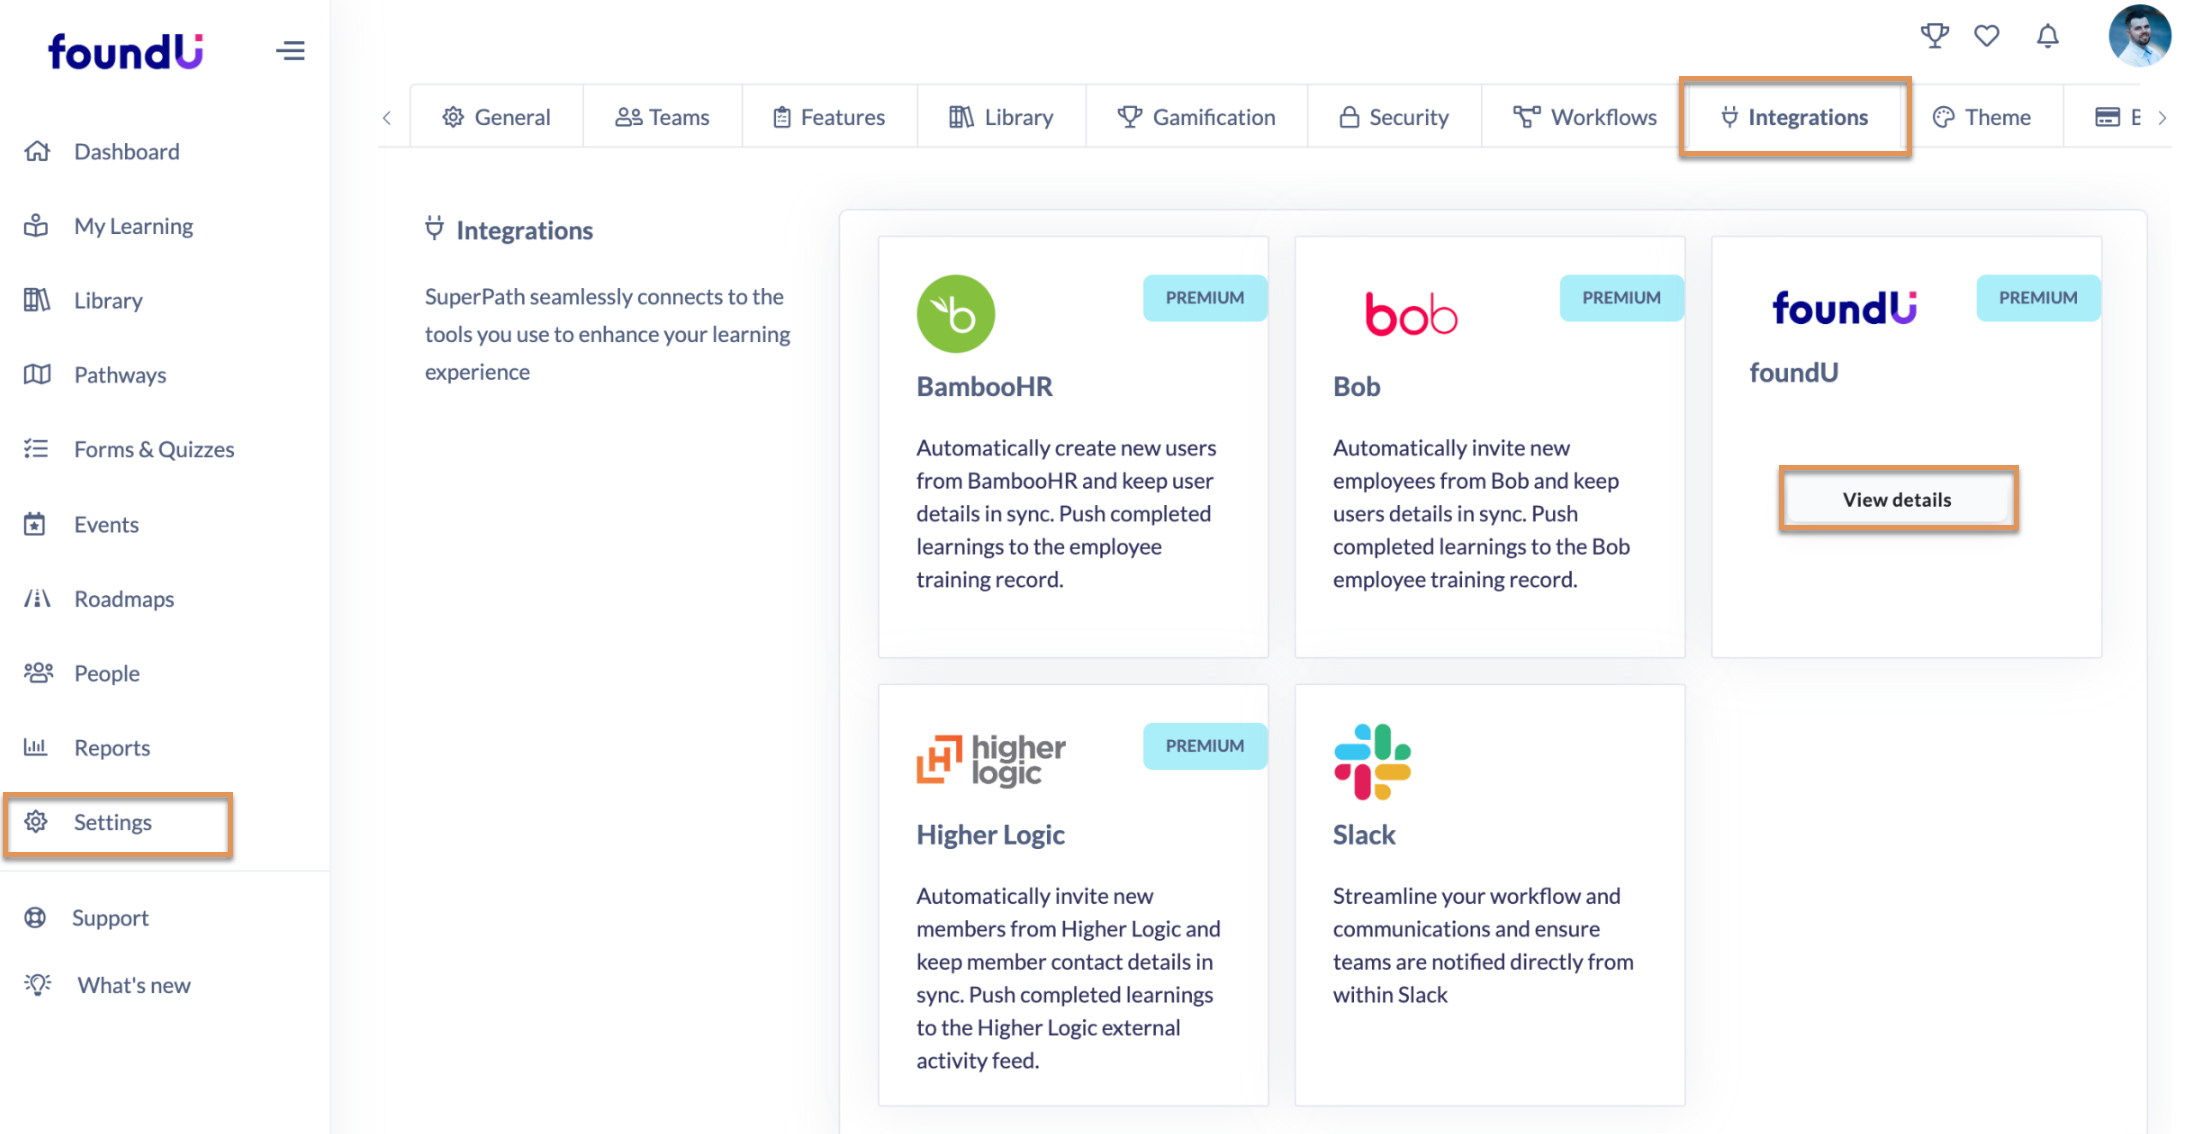Toggle the sidebar hamburger menu
The height and width of the screenshot is (1134, 2203).
point(290,51)
